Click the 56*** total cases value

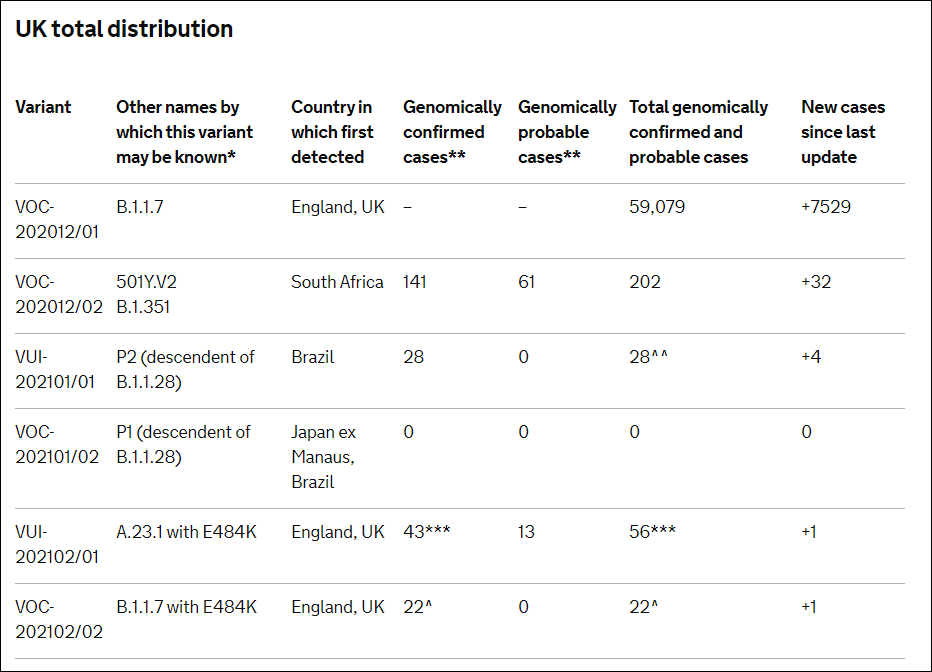tap(652, 532)
